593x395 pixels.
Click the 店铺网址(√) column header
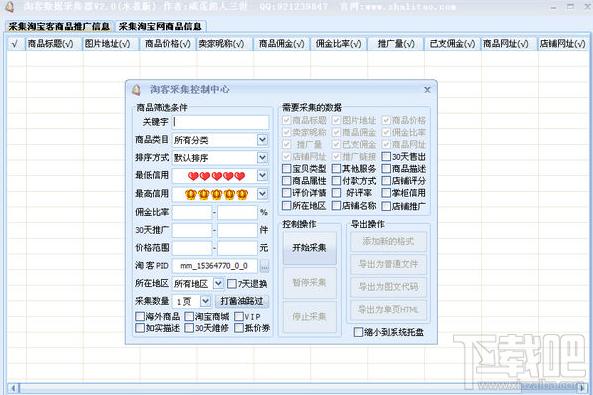(x=563, y=44)
